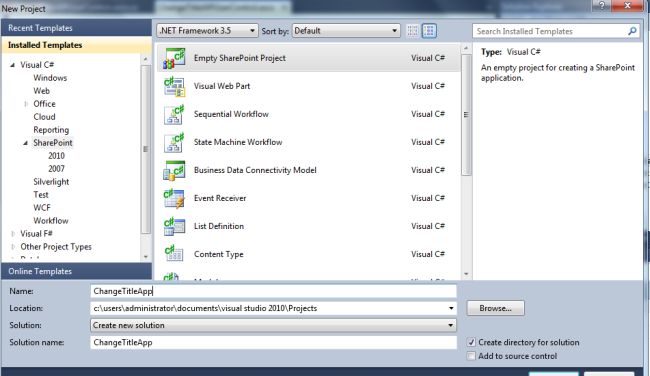Open the Sort by Default dropdown
Screen dimensions: 650x376
tap(346, 31)
